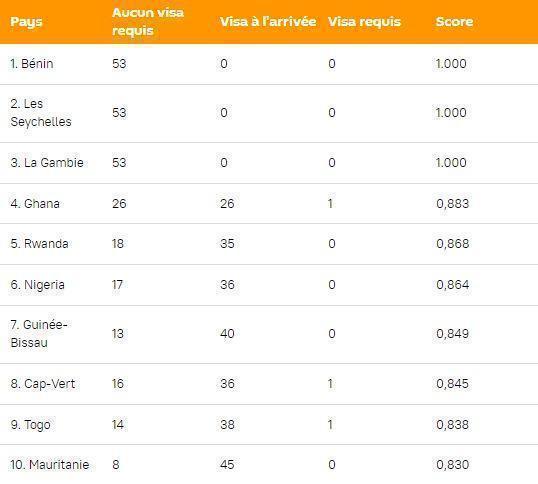
Task: Click the Visa requis column header
Action: pos(364,22)
